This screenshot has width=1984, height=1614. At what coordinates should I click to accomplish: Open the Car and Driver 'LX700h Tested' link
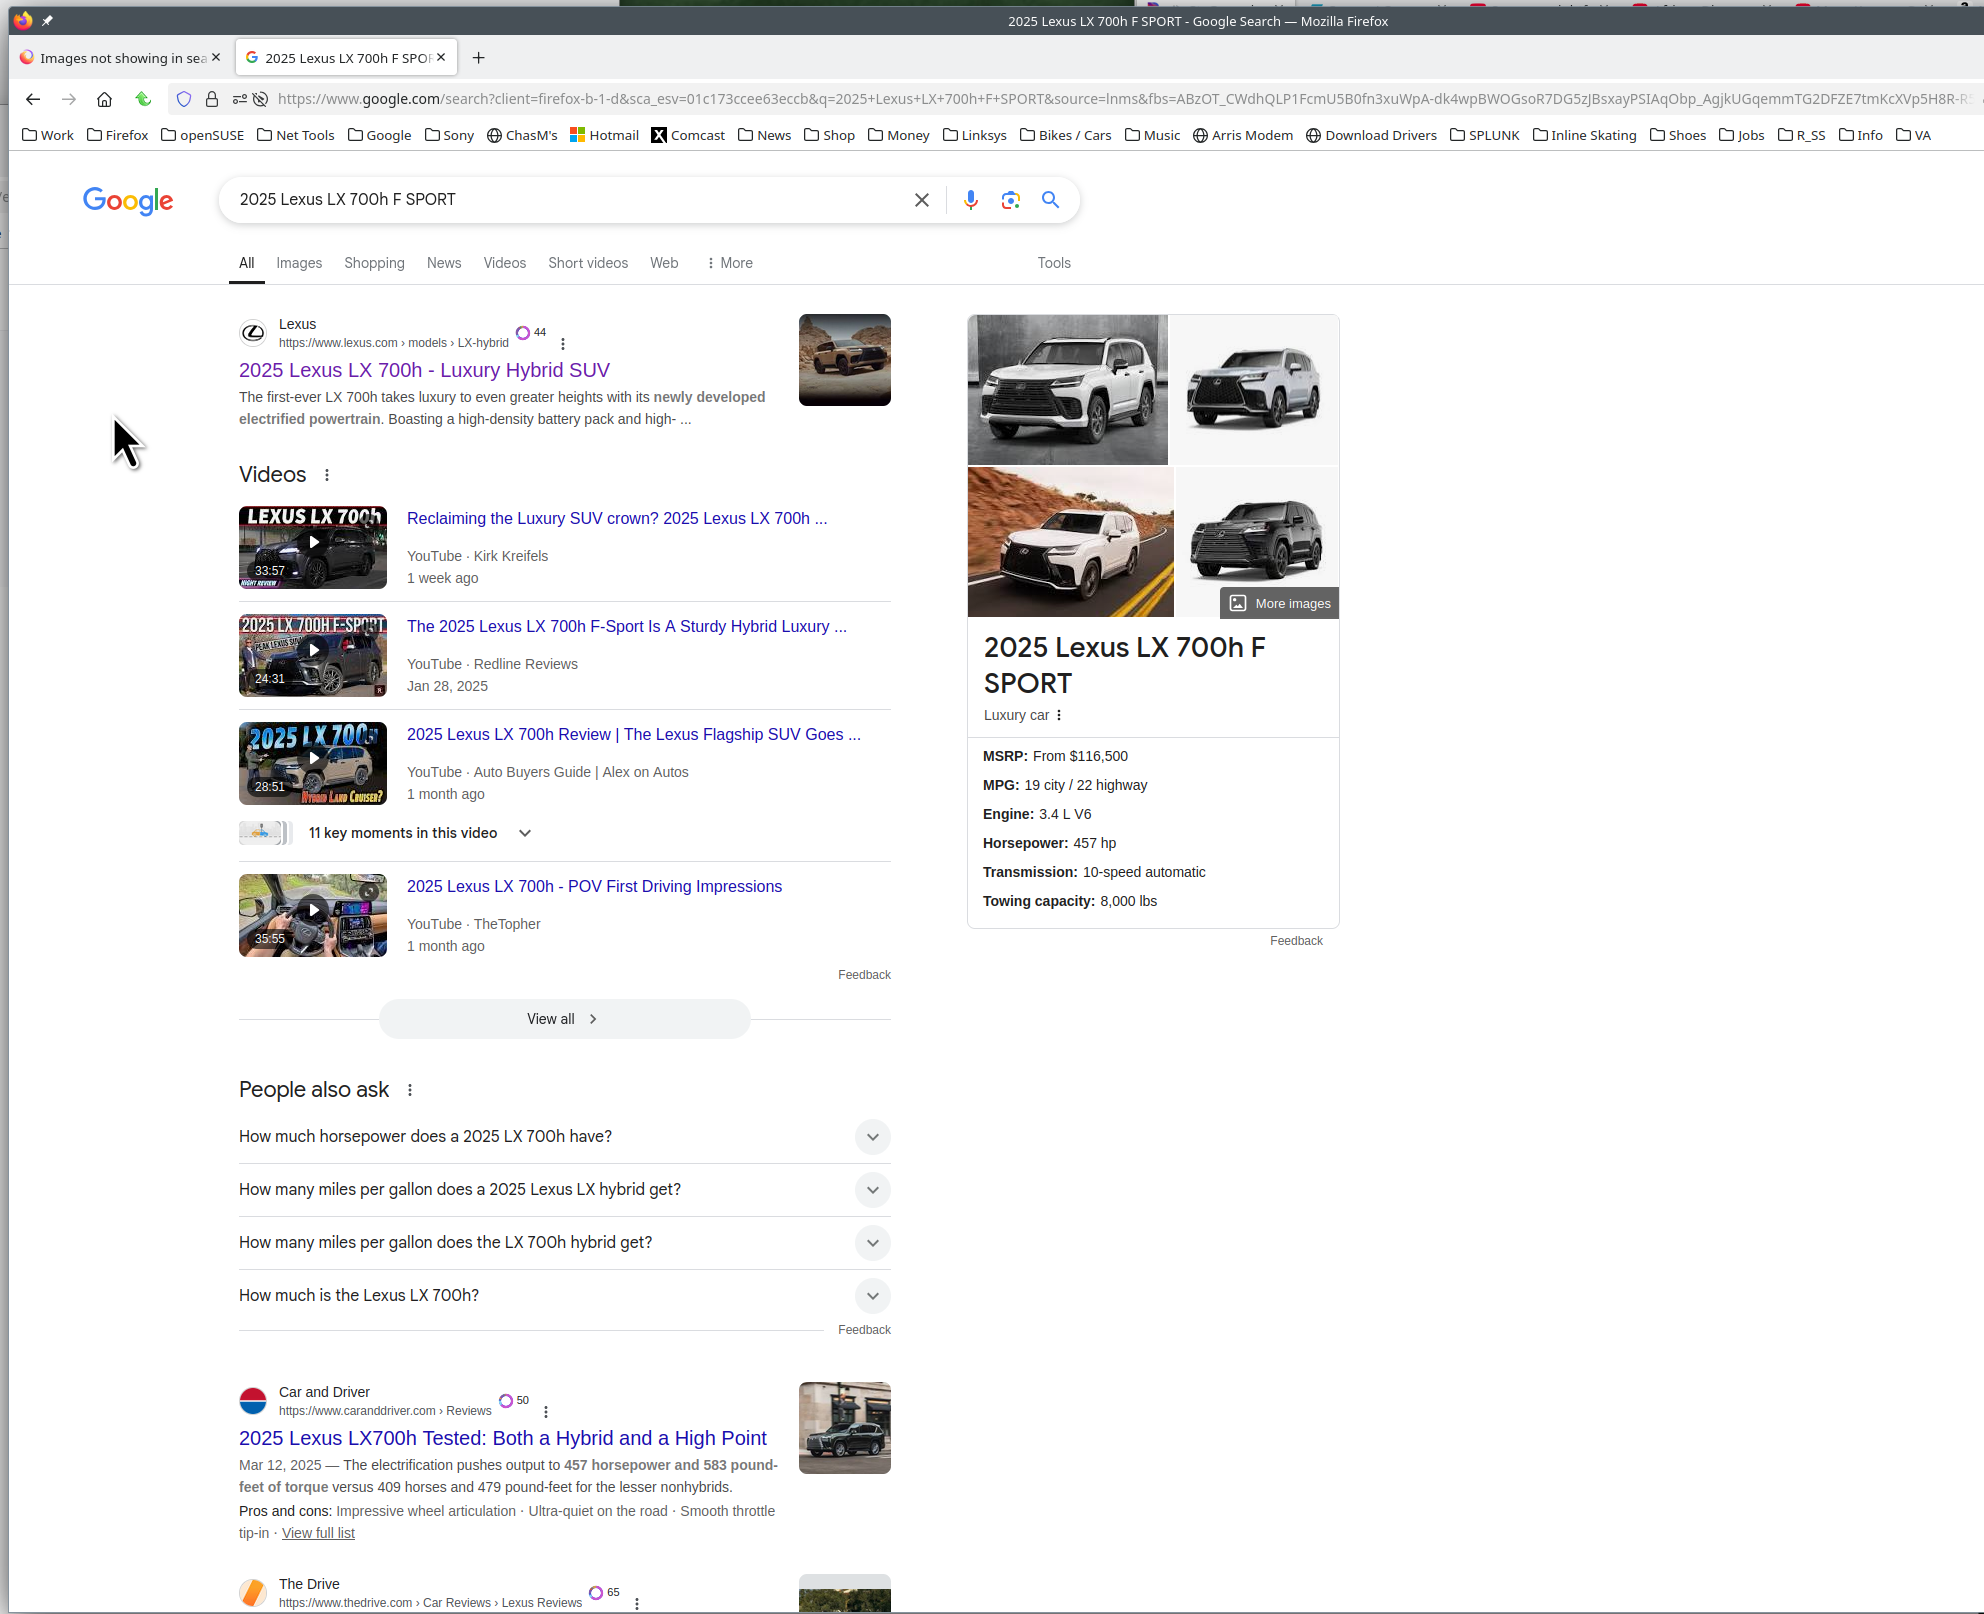click(x=503, y=1438)
